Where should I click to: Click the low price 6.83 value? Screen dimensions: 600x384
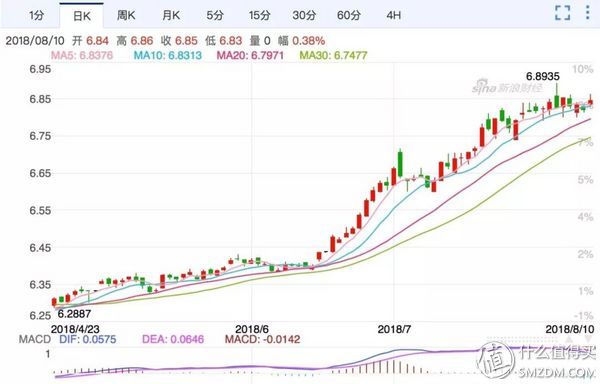point(231,41)
